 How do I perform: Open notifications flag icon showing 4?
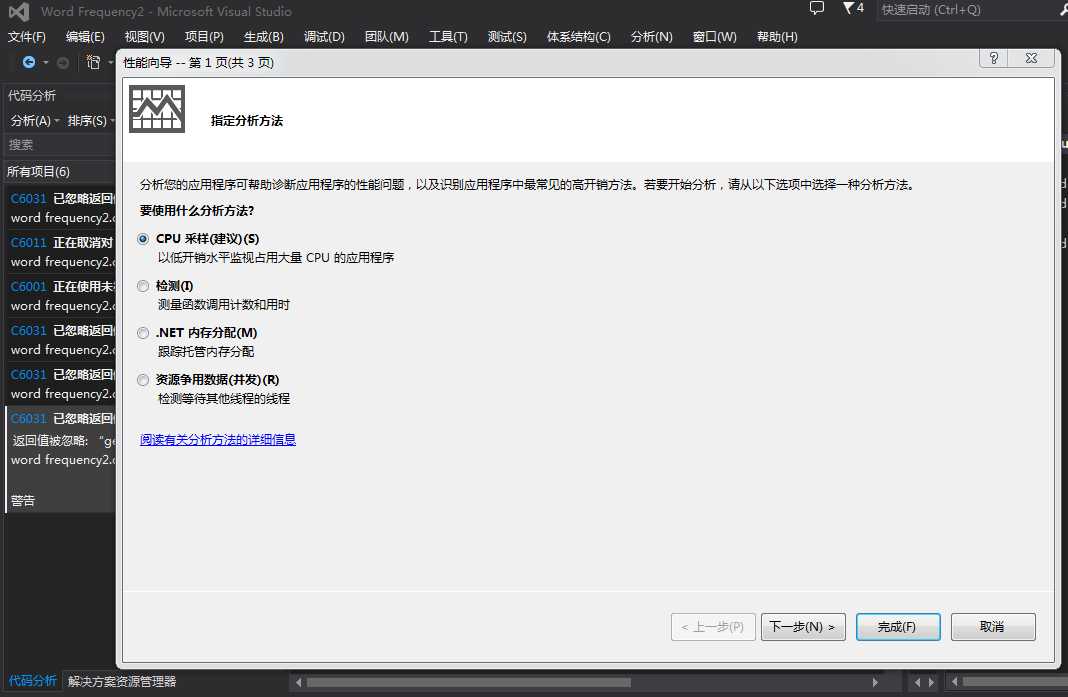pos(853,8)
